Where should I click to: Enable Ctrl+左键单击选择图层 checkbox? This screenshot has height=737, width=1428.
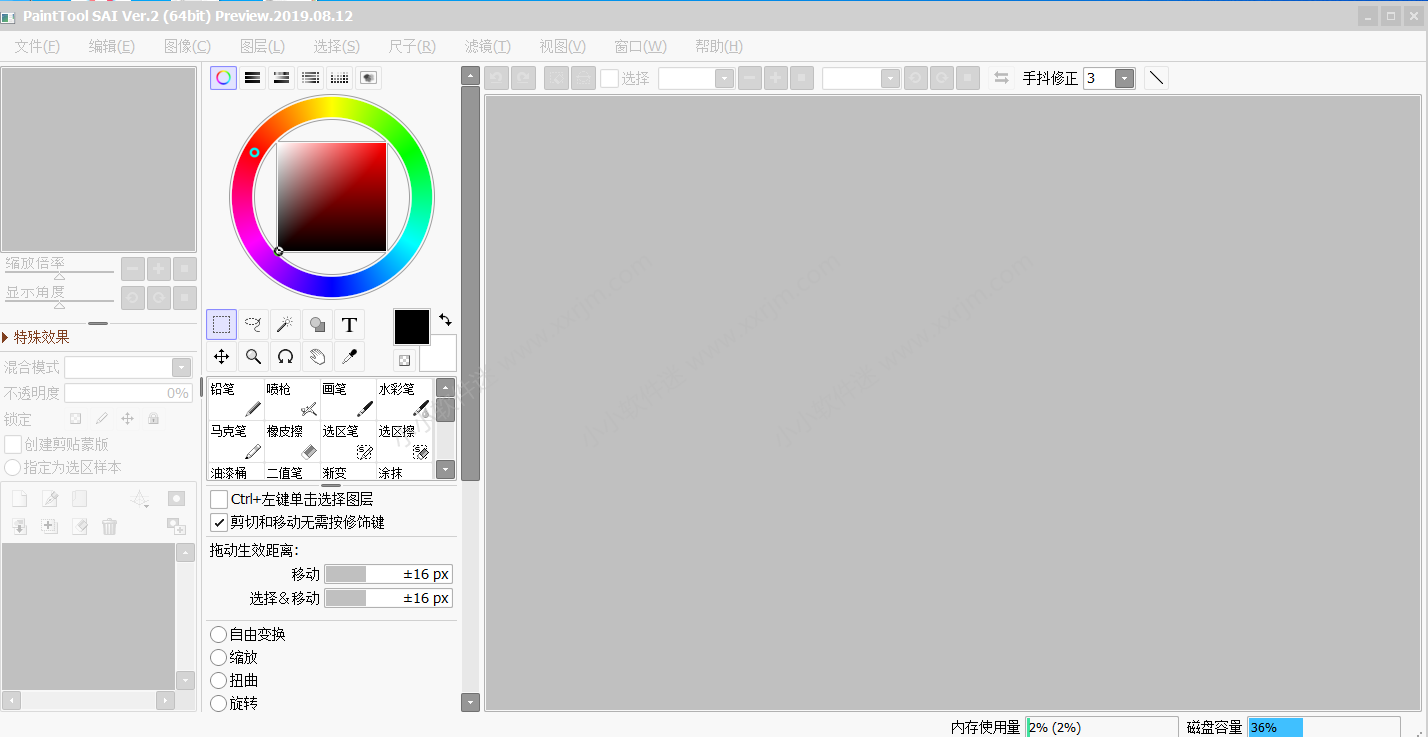click(x=219, y=499)
